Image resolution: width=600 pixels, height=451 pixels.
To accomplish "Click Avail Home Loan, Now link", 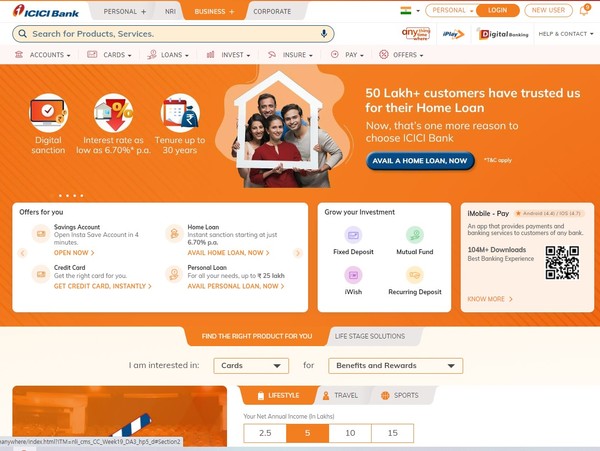I will 228,253.
